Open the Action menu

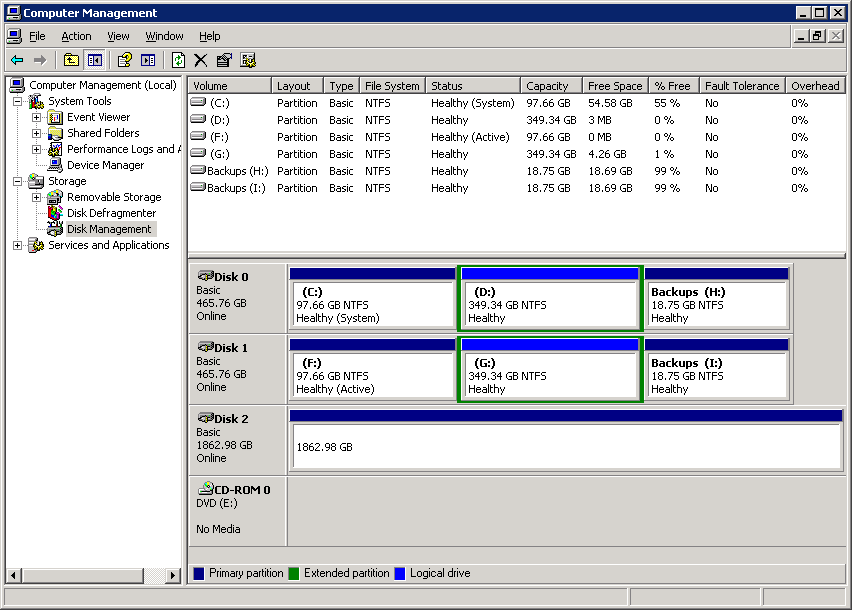(x=76, y=36)
